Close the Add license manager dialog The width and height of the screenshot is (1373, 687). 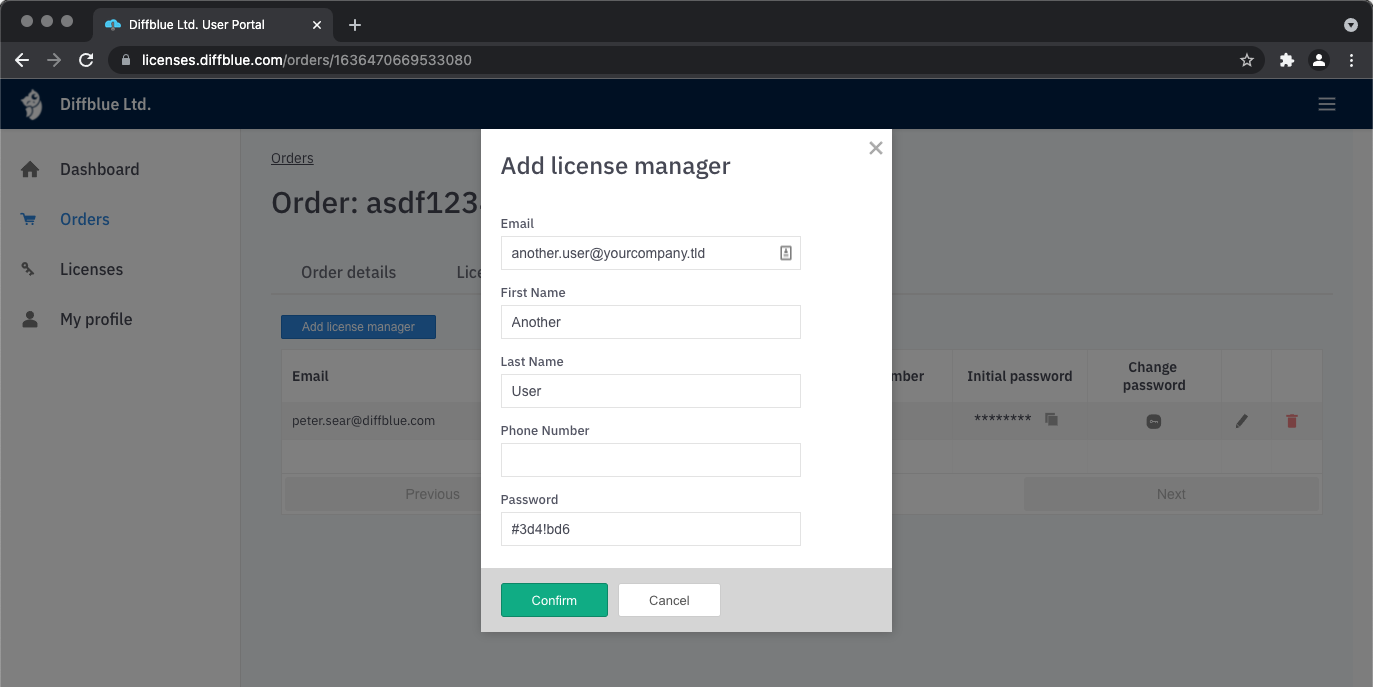coord(875,148)
